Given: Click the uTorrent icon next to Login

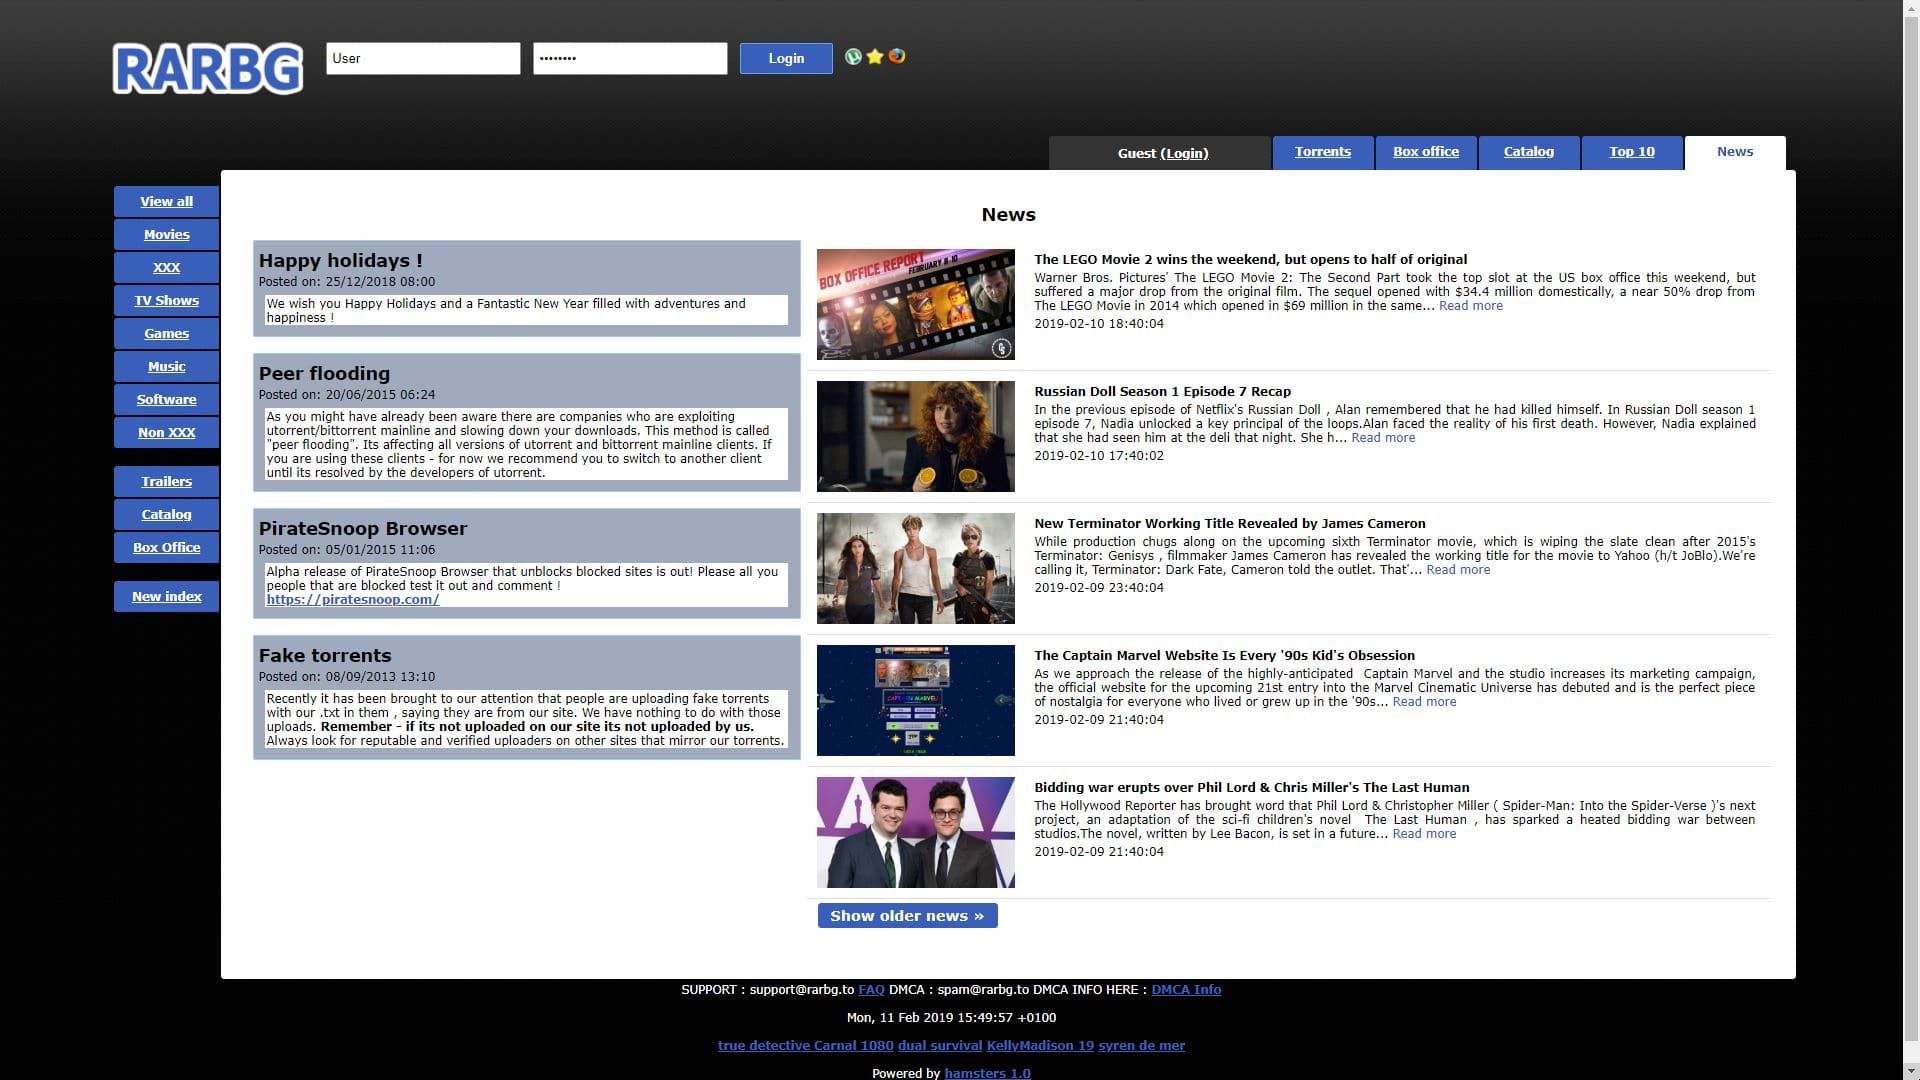Looking at the screenshot, I should [x=853, y=57].
